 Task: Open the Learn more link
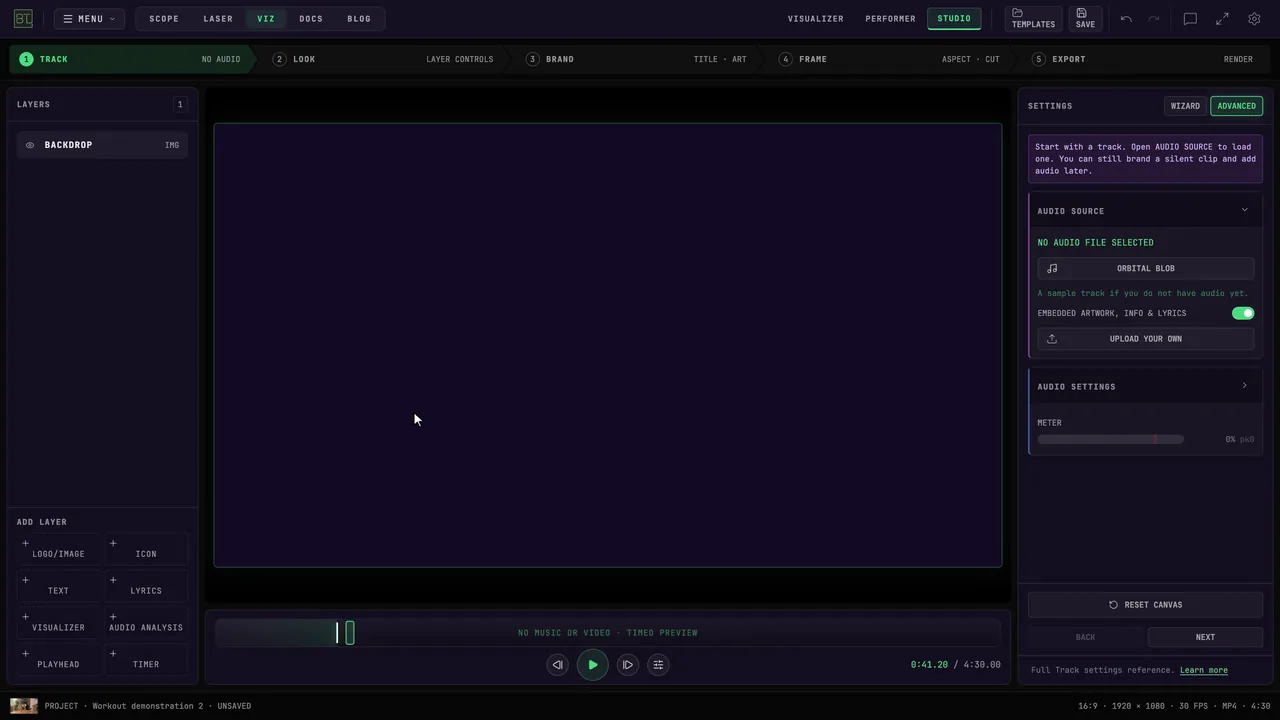pos(1204,670)
